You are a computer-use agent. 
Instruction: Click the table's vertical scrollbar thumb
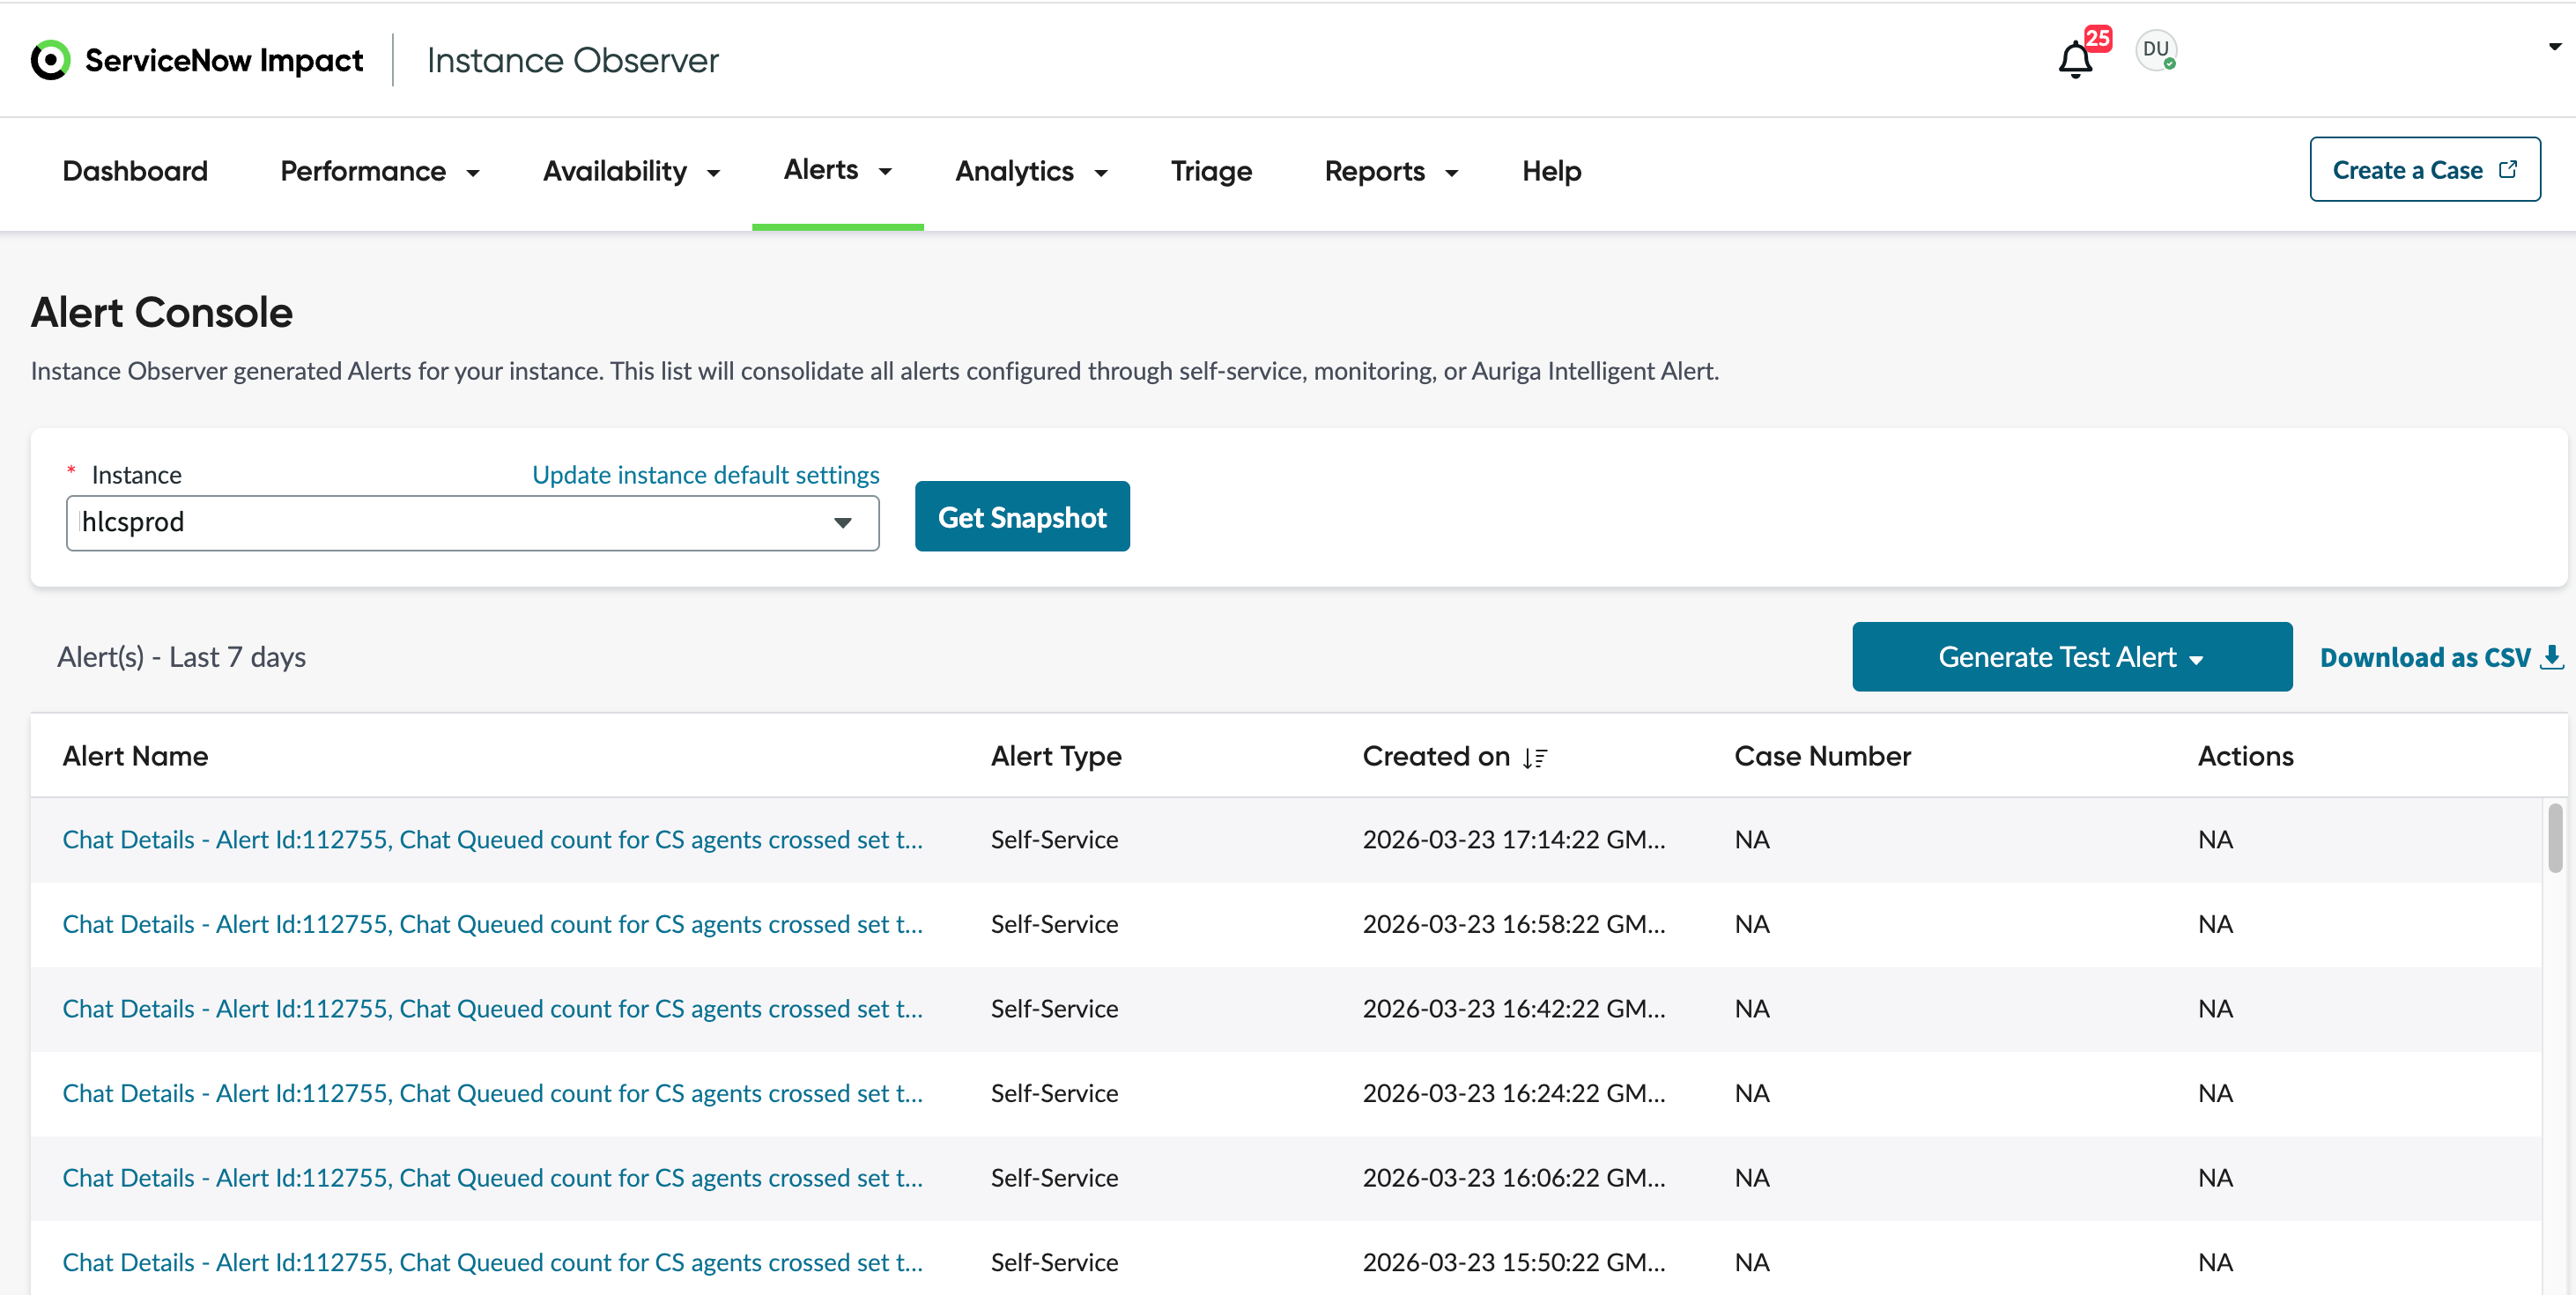tap(2555, 838)
